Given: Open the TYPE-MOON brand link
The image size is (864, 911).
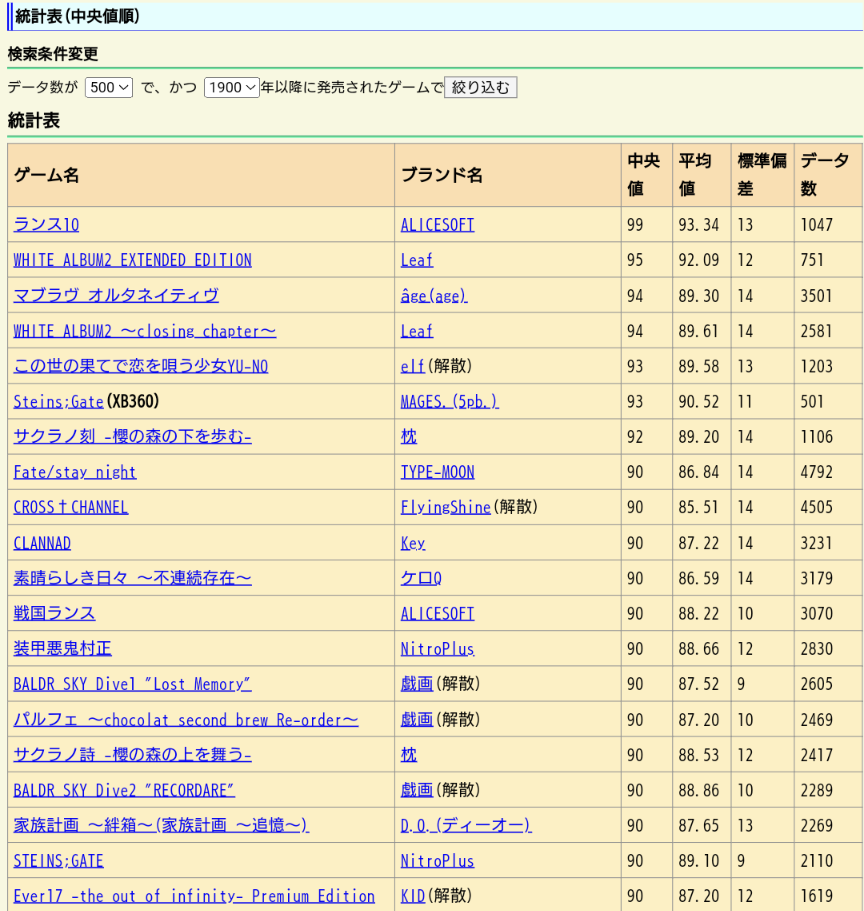Looking at the screenshot, I should pyautogui.click(x=438, y=472).
